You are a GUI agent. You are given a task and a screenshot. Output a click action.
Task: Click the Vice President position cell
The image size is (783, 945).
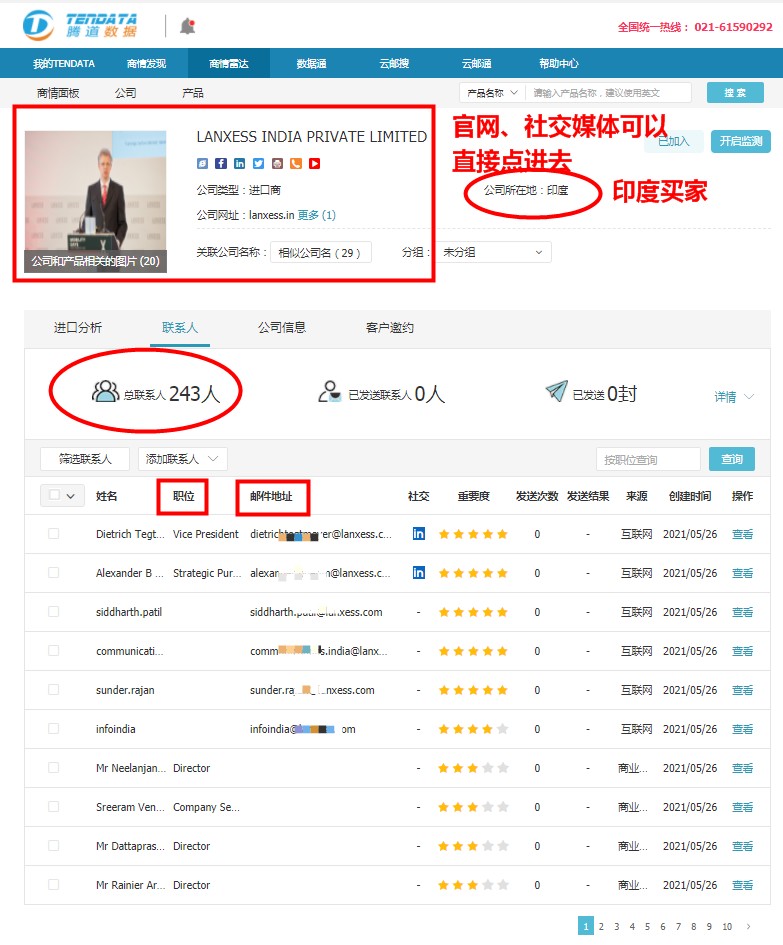click(206, 534)
